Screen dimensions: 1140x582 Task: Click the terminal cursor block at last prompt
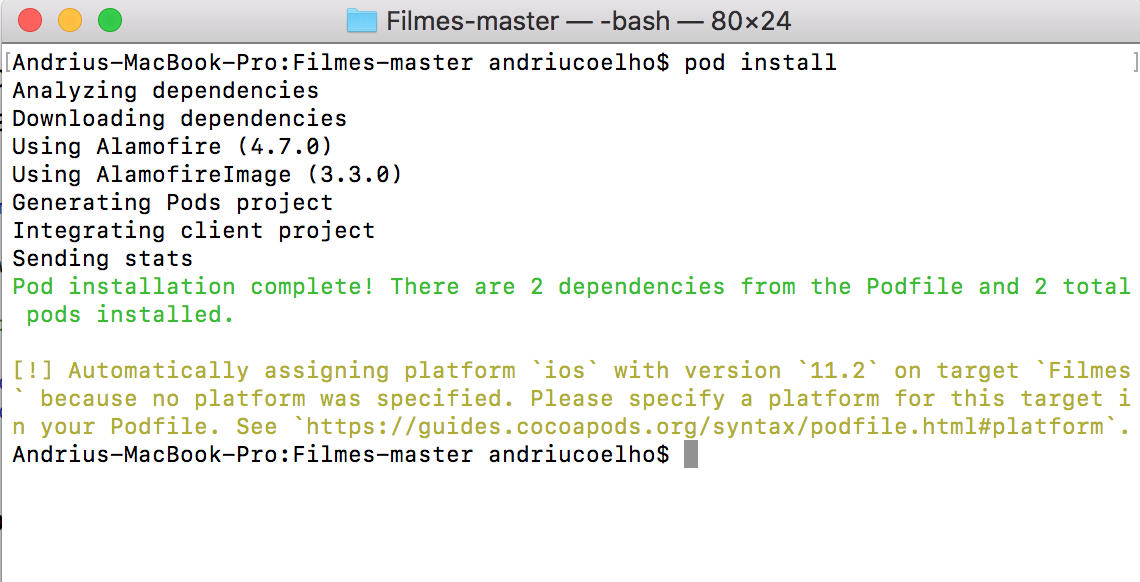(691, 454)
